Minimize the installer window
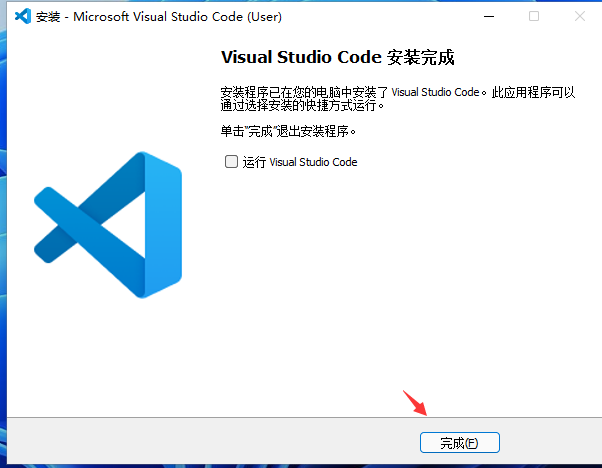This screenshot has width=602, height=468. pyautogui.click(x=489, y=16)
